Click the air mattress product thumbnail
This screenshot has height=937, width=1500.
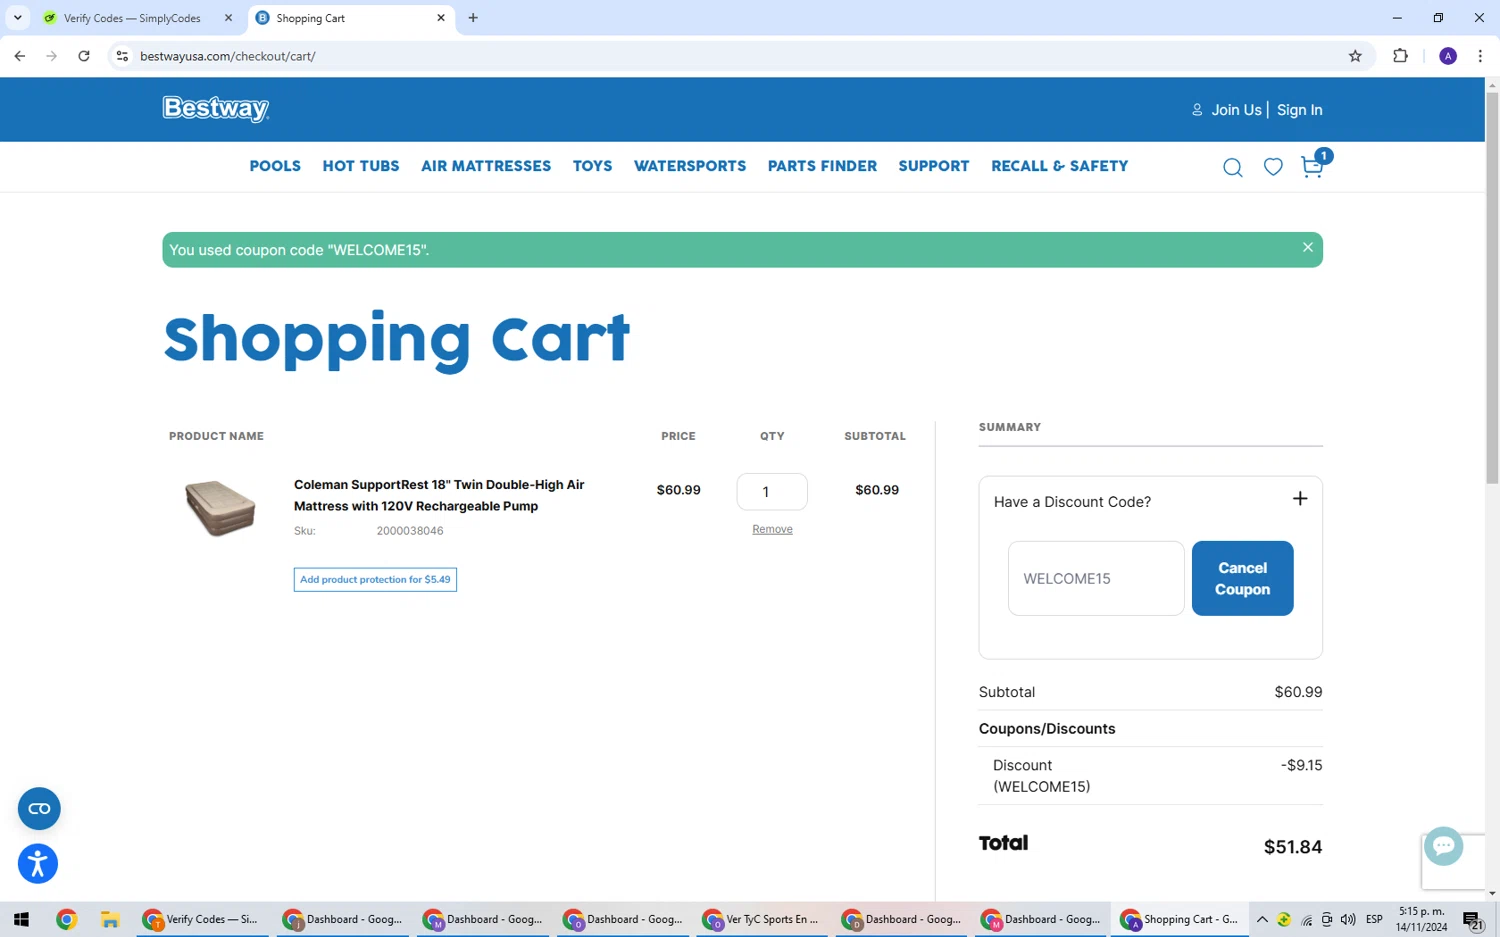point(220,507)
